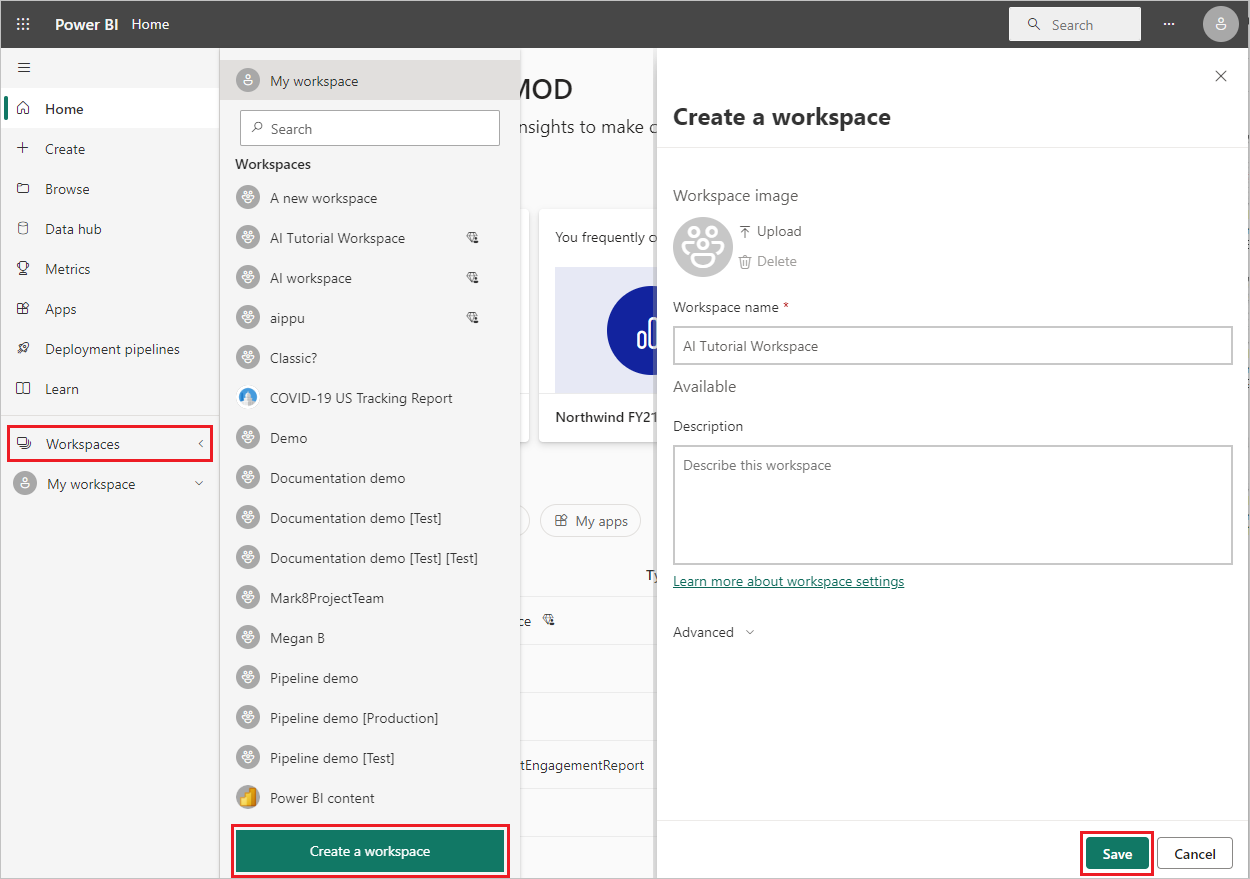The image size is (1250, 879).
Task: Click the Create a workspace button
Action: click(370, 851)
